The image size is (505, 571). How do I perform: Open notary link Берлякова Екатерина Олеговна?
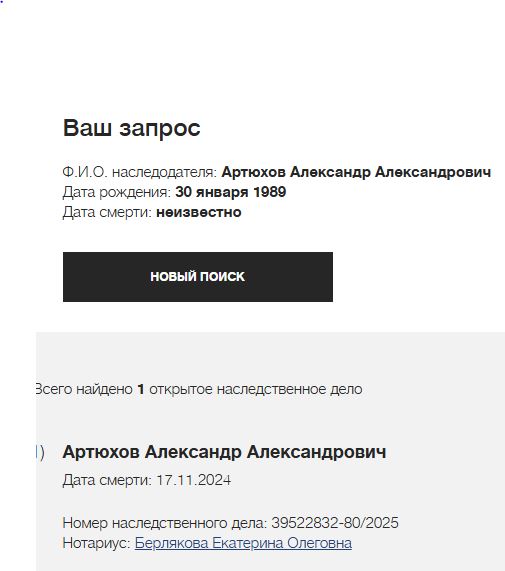coord(243,543)
